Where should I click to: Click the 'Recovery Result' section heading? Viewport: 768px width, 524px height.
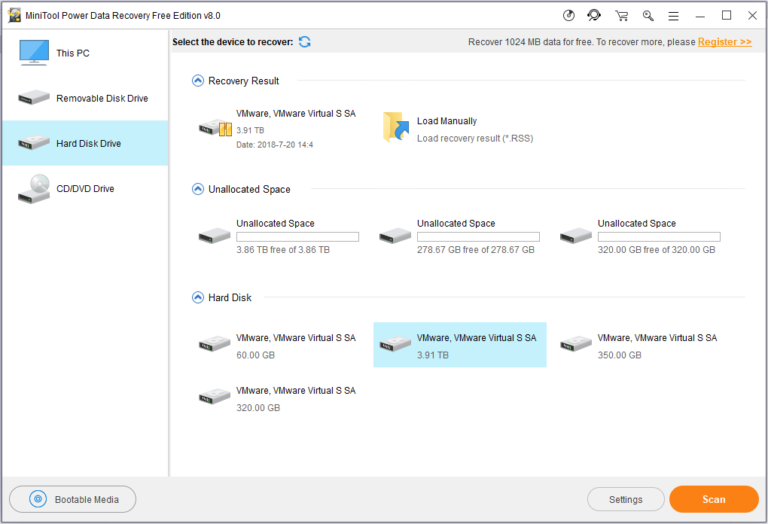point(243,81)
